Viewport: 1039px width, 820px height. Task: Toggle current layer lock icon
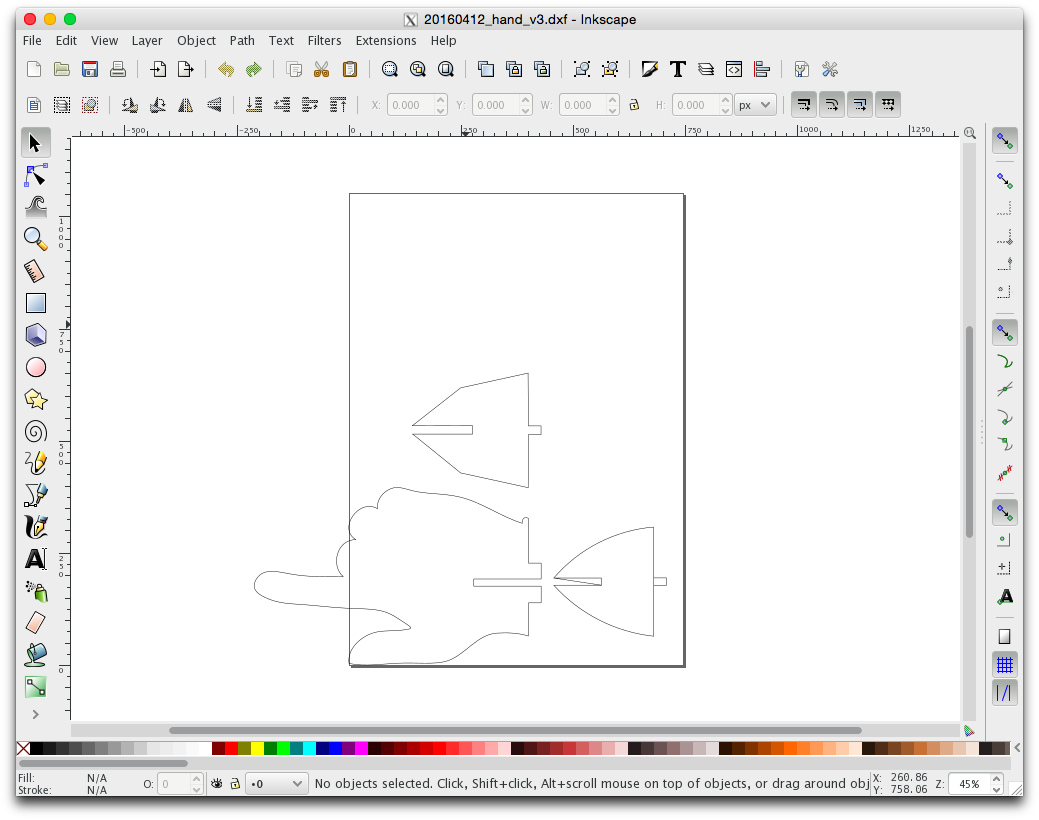235,784
